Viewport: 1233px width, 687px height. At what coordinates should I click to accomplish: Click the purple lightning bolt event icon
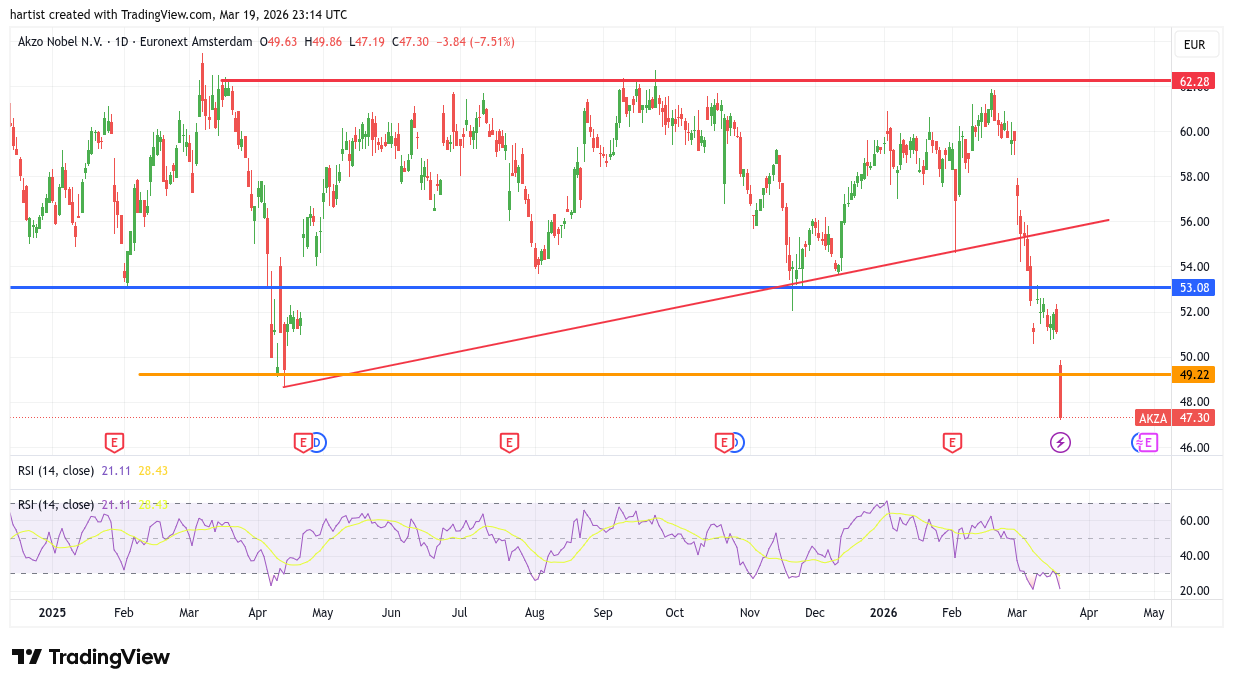pyautogui.click(x=1060, y=442)
